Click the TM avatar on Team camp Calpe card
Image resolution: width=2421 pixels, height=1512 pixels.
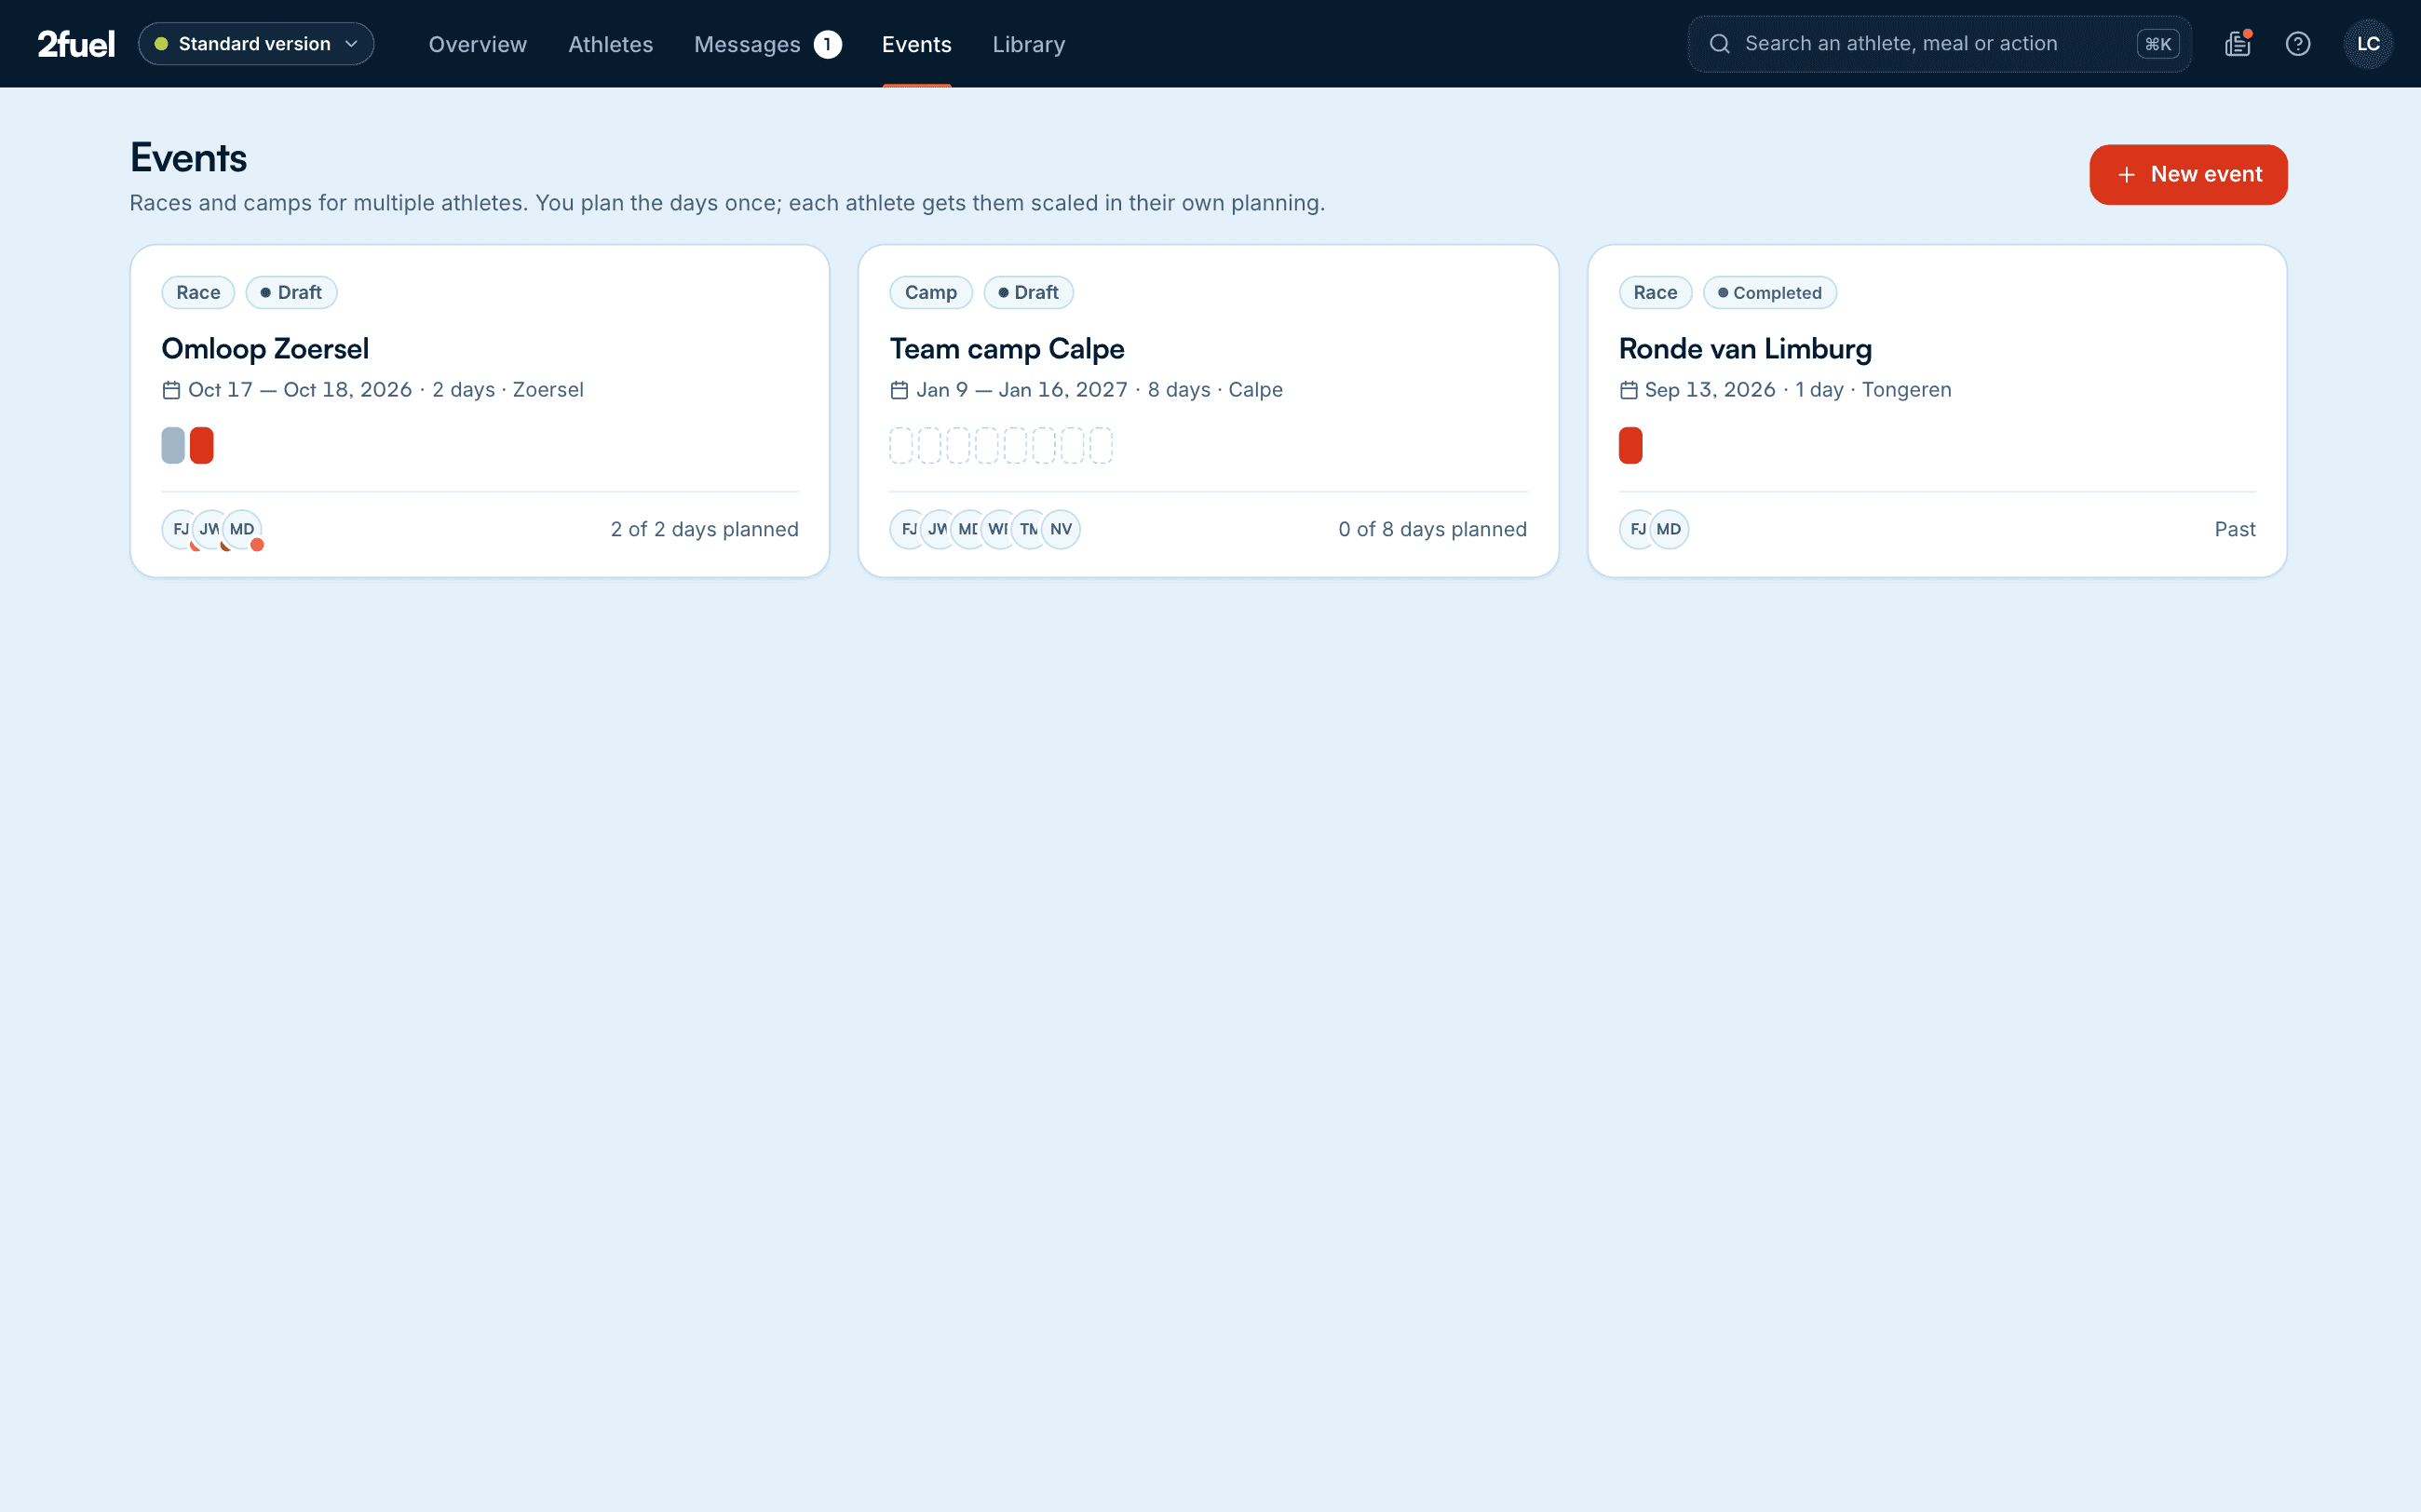click(x=1029, y=529)
